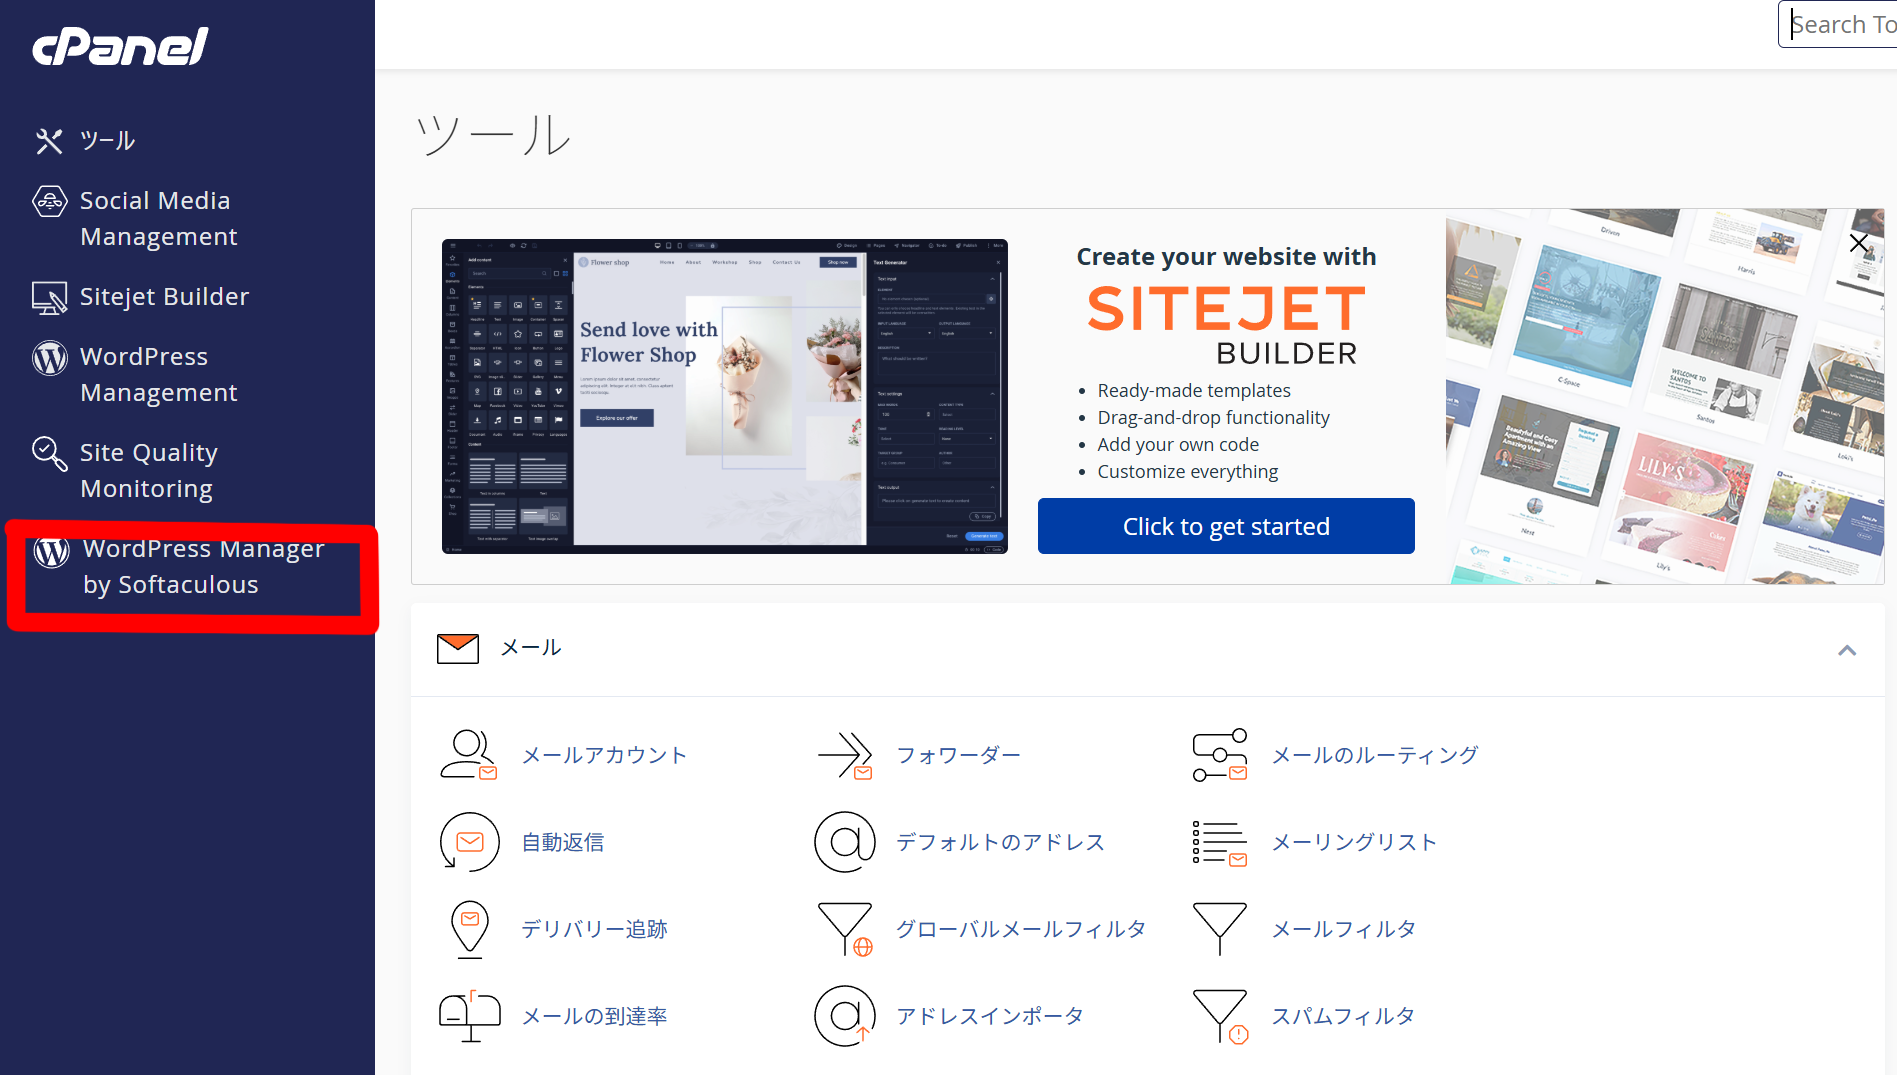Click the フォワーダー arrow icon
Viewport: 1897px width, 1075px height.
pyautogui.click(x=845, y=755)
